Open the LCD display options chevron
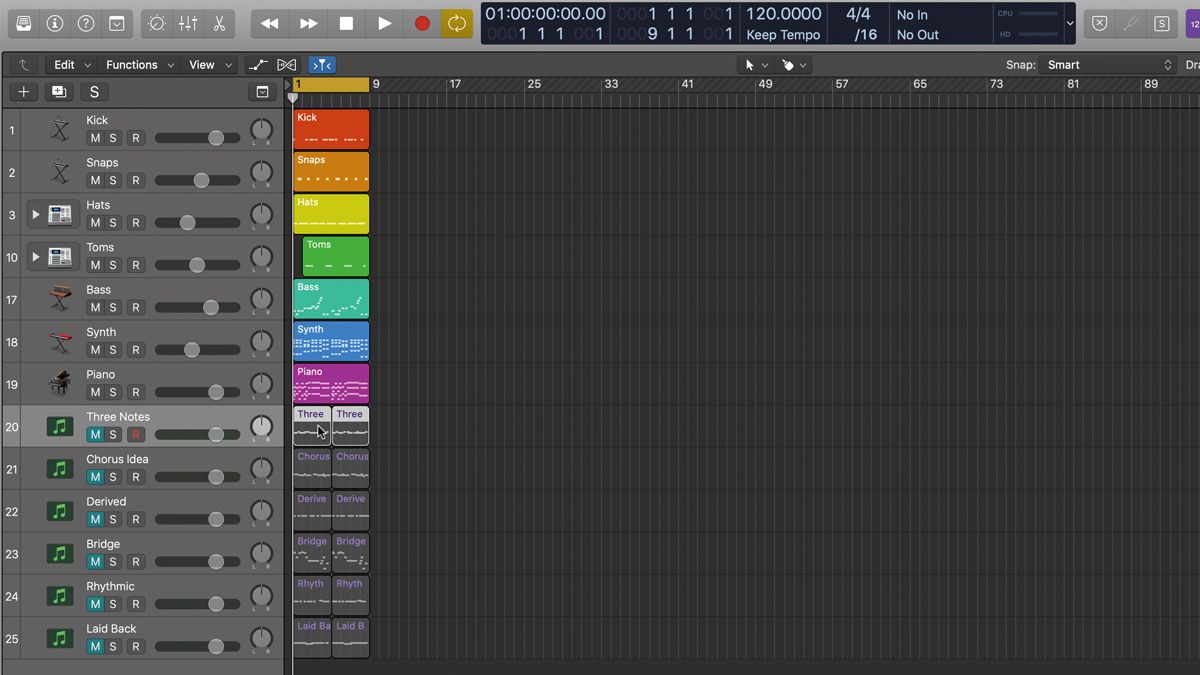1200x675 pixels. click(1069, 24)
